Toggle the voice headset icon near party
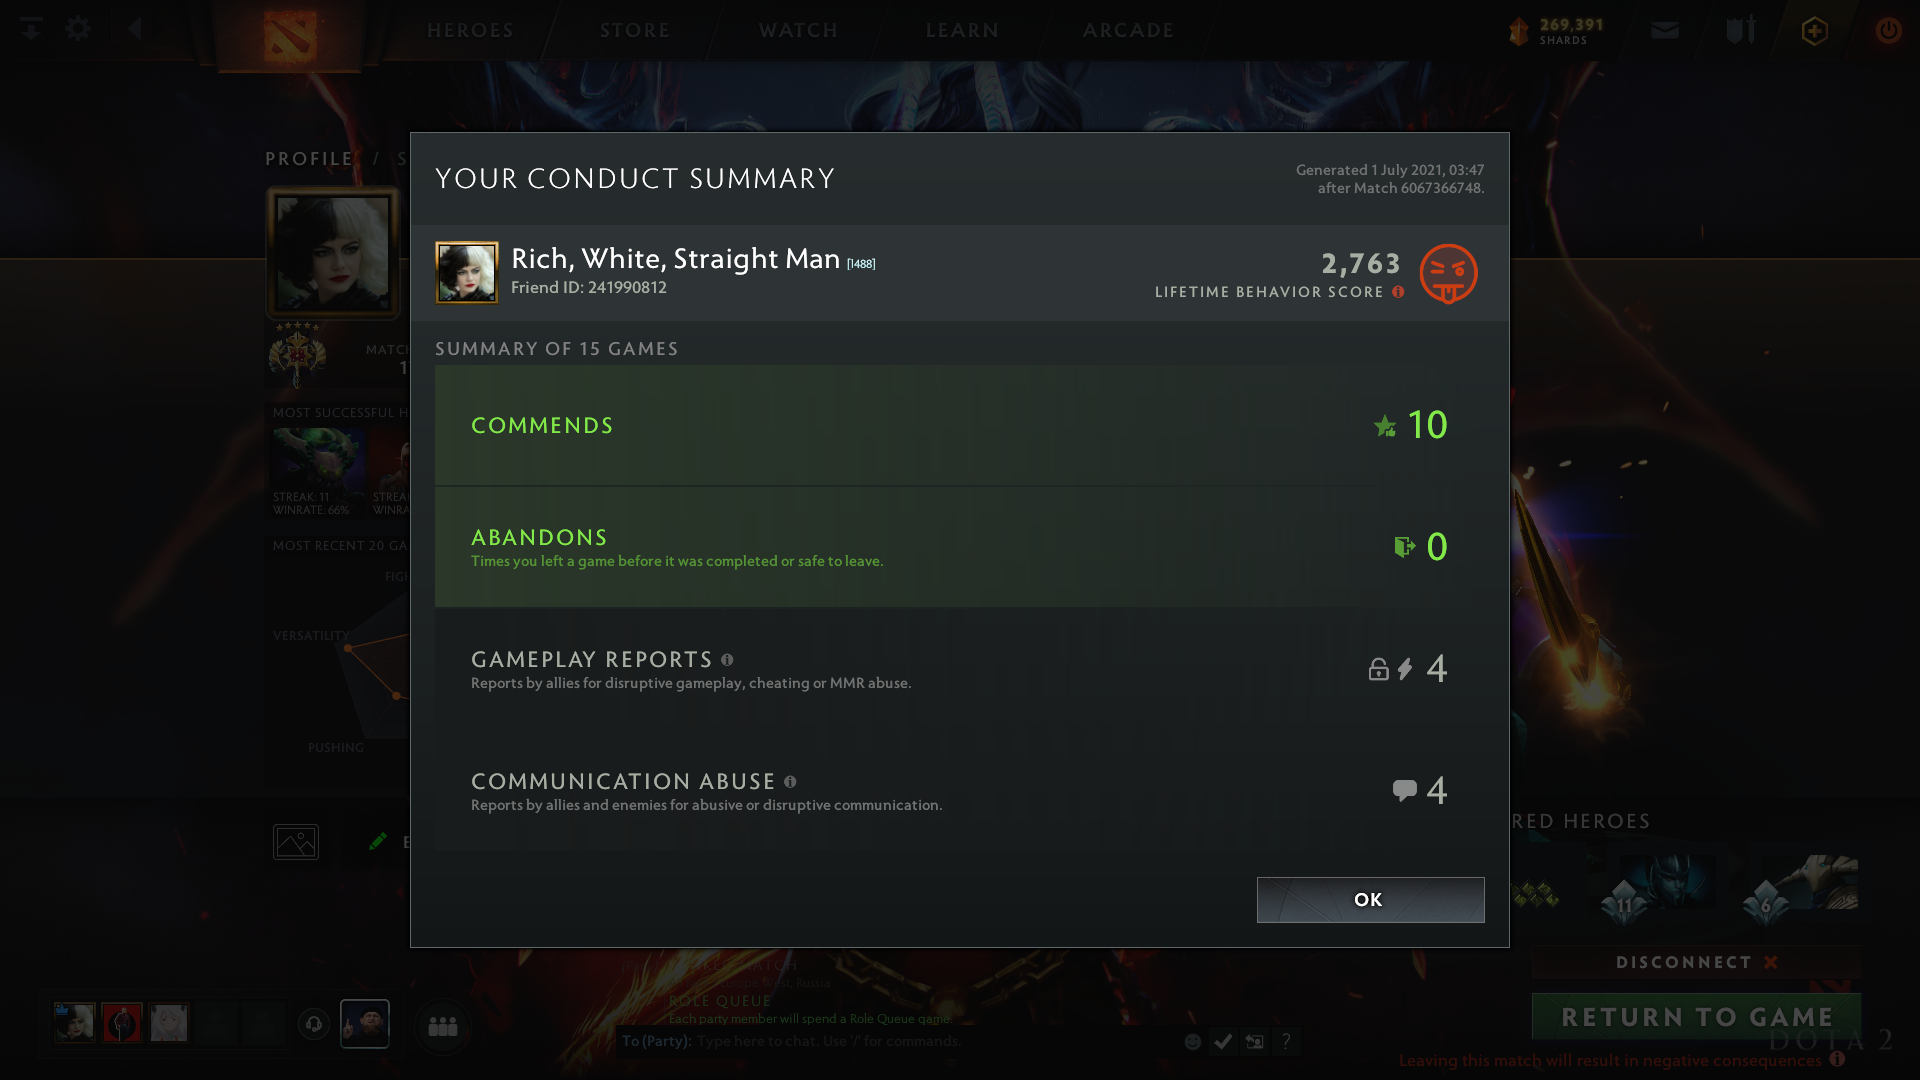This screenshot has height=1080, width=1920. point(314,1024)
